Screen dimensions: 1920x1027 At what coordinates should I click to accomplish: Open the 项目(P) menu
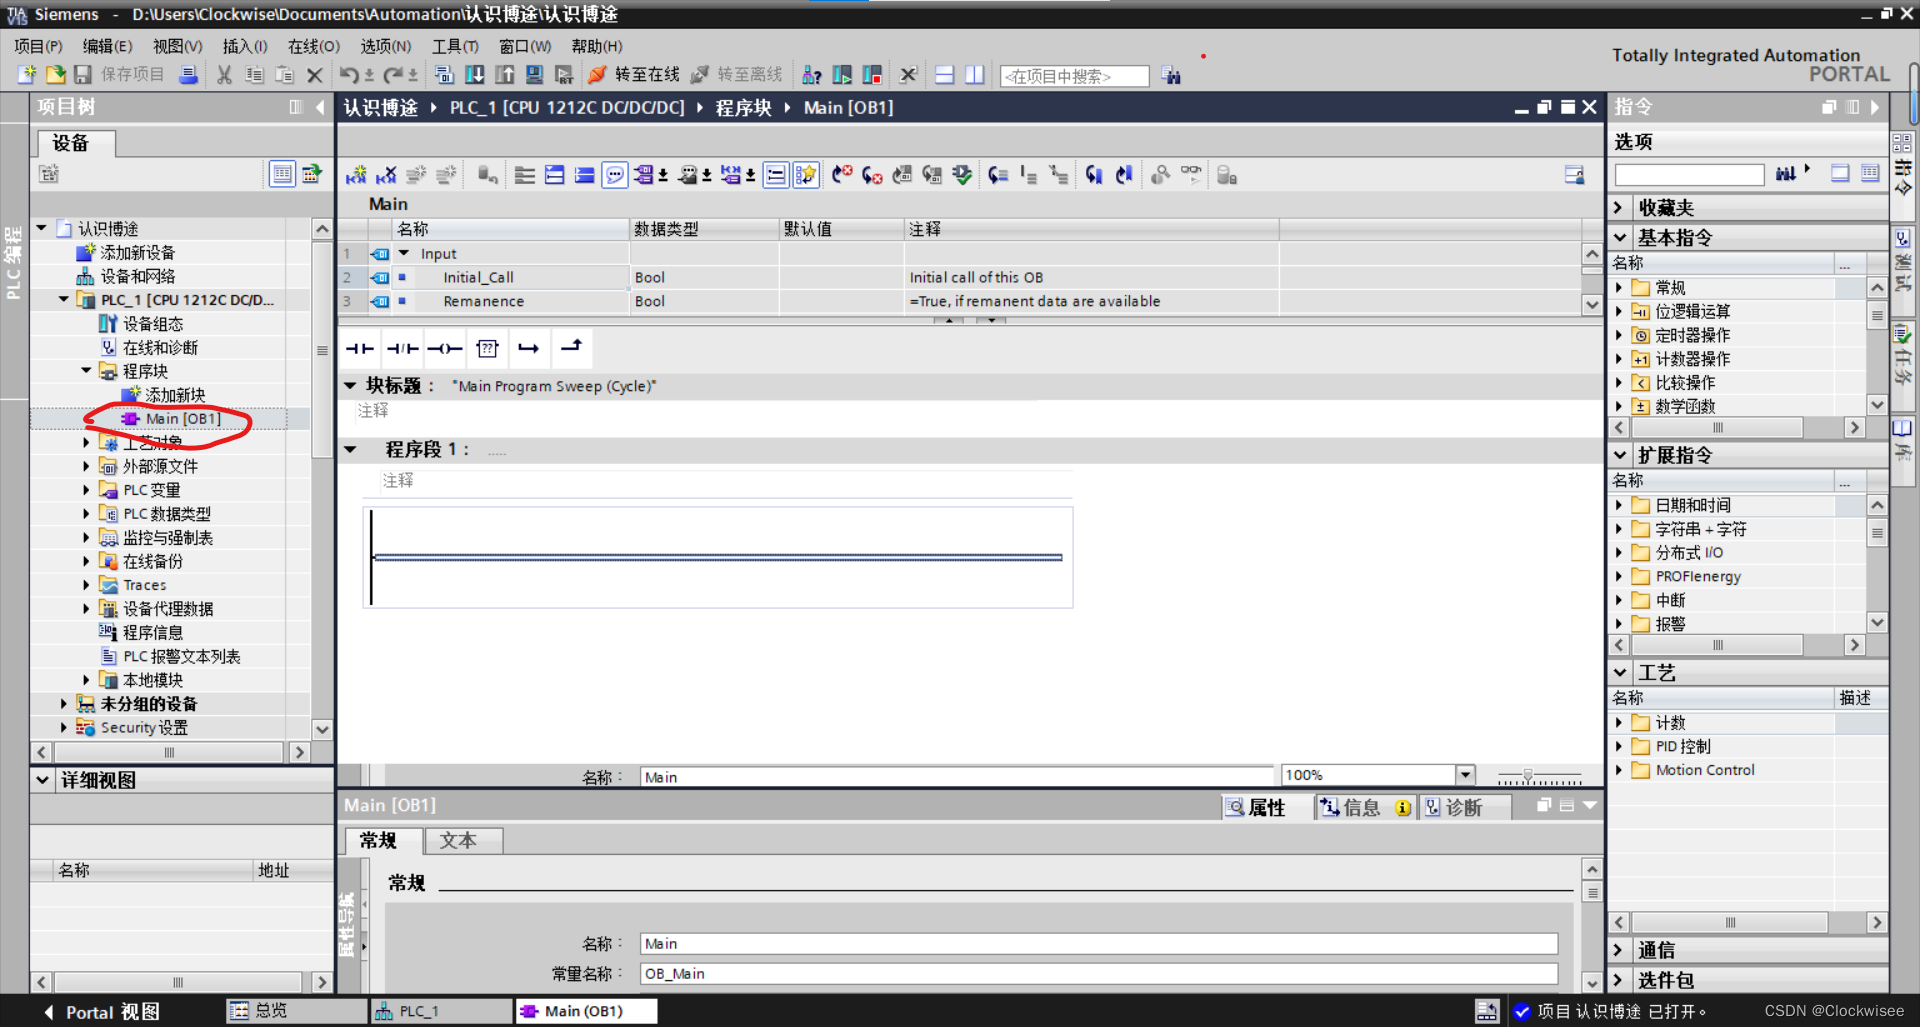point(38,46)
